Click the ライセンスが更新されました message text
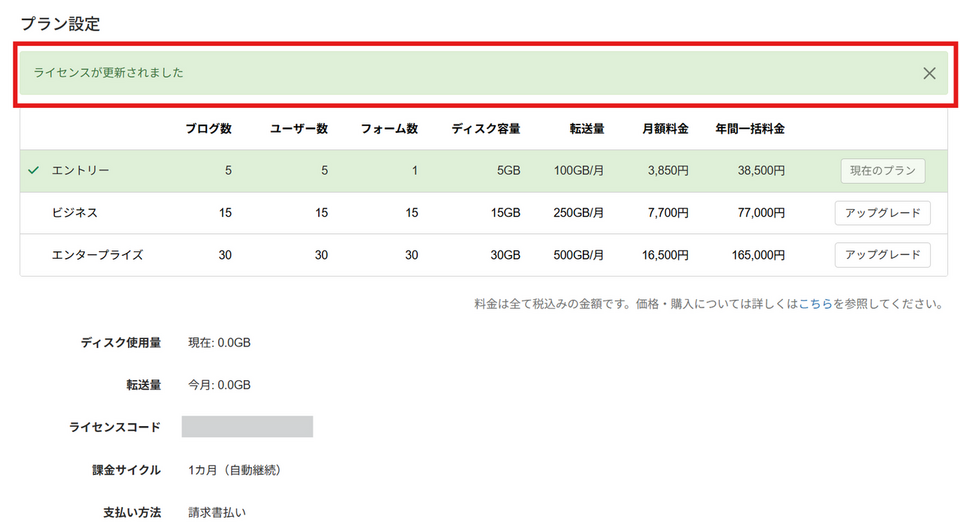 109,73
